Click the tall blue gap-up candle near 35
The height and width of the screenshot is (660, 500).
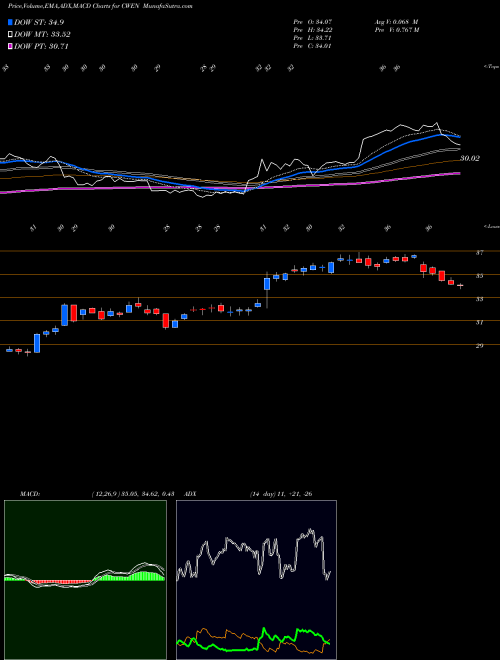[x=267, y=284]
